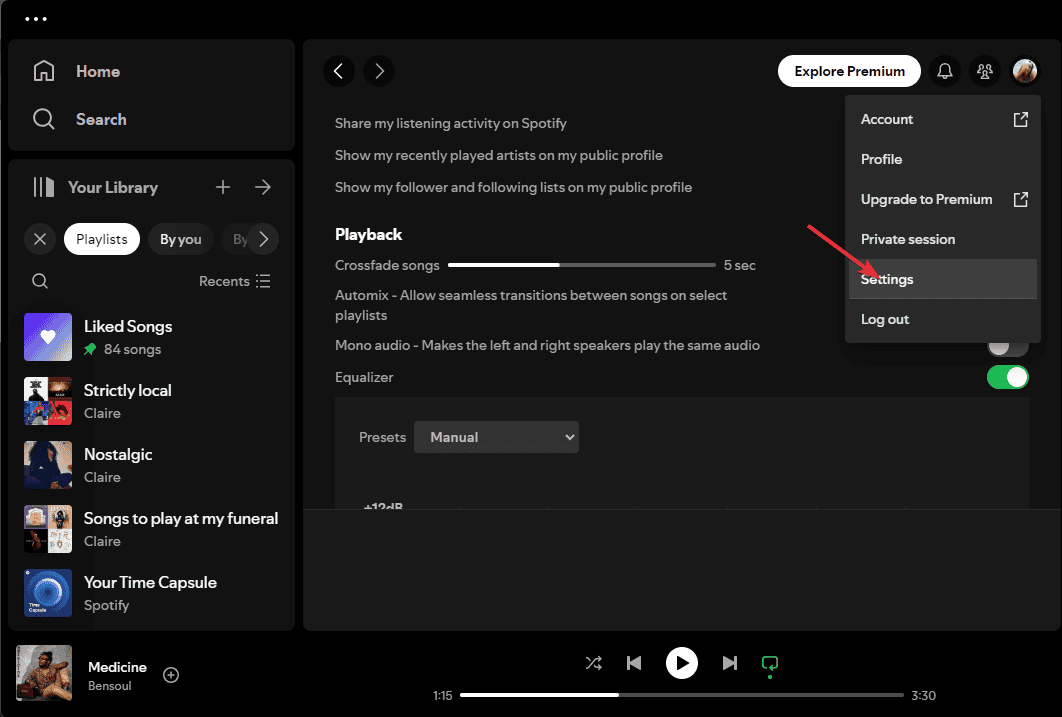Image resolution: width=1062 pixels, height=717 pixels.
Task: Skip to the next track
Action: [x=729, y=663]
